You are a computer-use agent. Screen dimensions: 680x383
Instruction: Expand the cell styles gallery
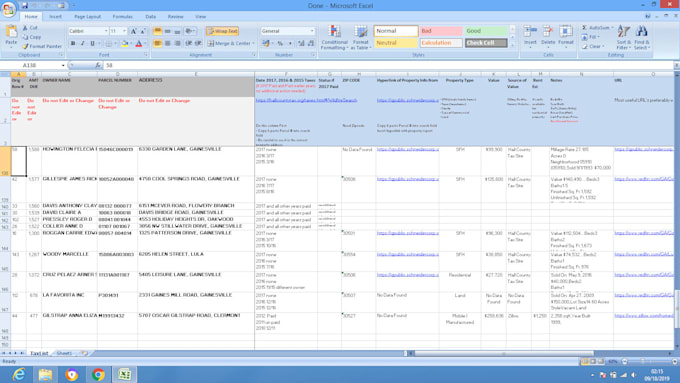[x=512, y=45]
